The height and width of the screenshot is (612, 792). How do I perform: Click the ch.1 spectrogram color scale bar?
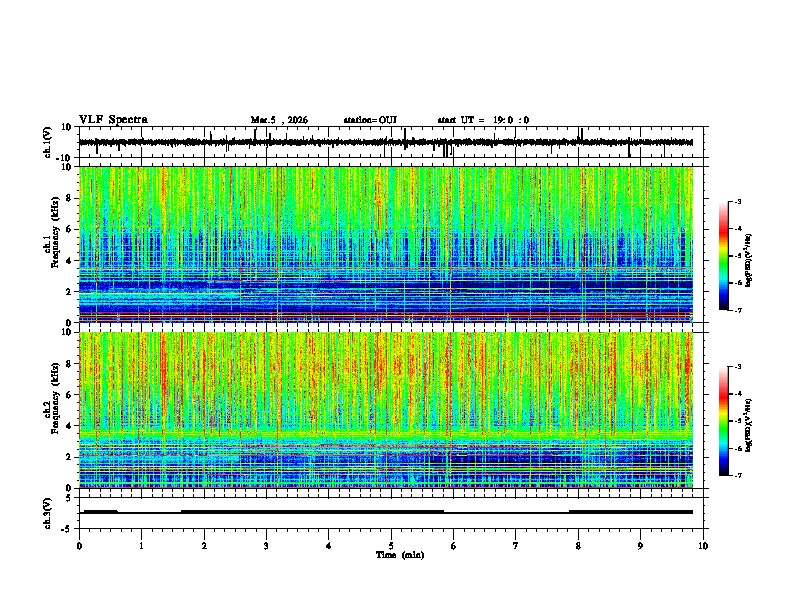coord(724,256)
